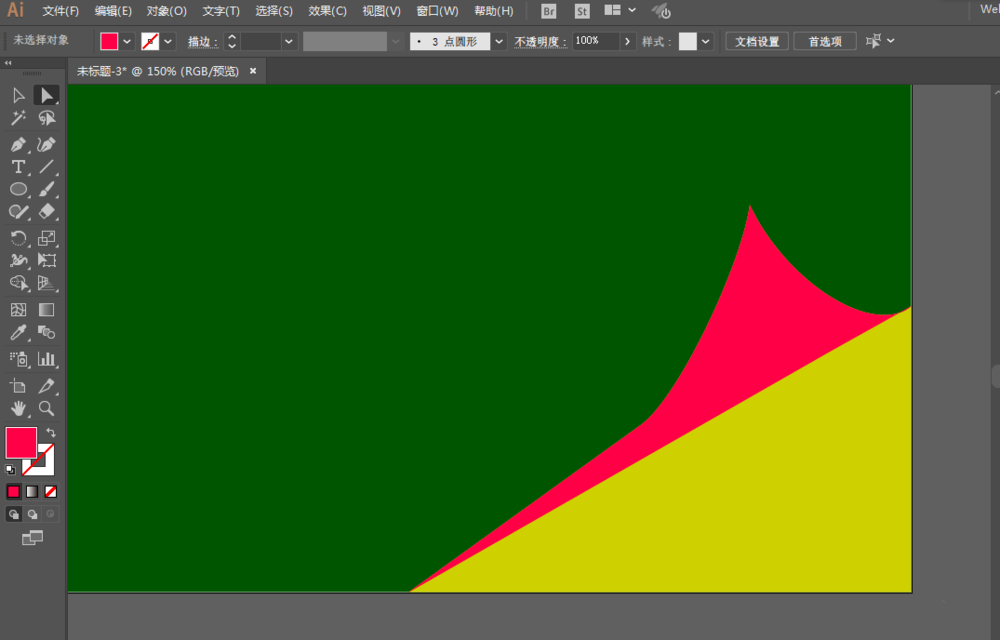Screen dimensions: 1000x640
Task: Select the Pen tool
Action: tap(18, 145)
